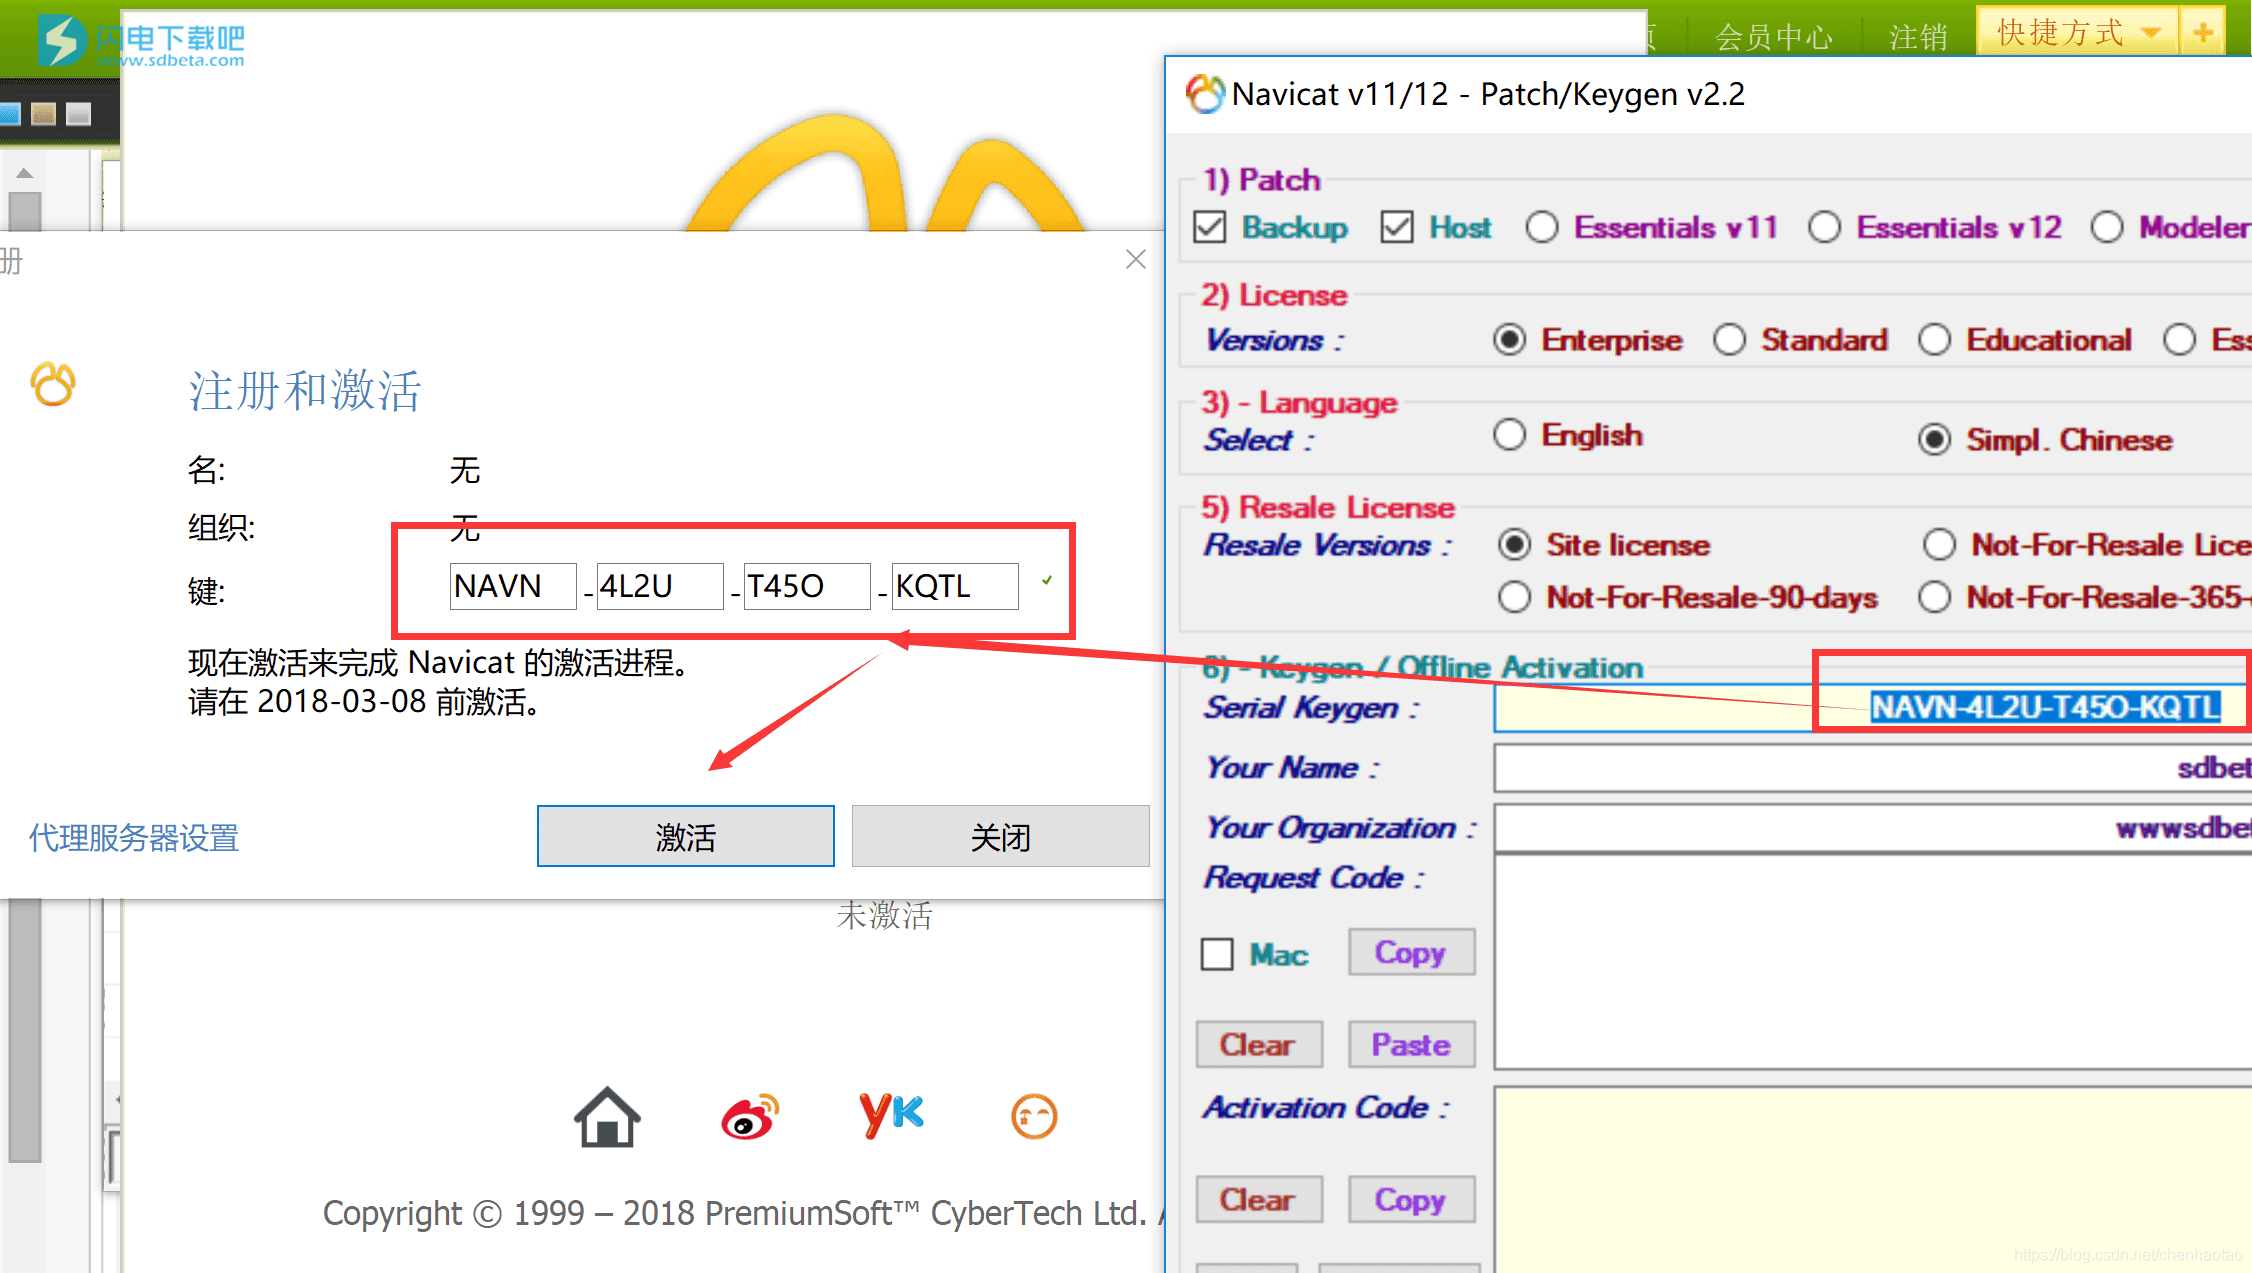The height and width of the screenshot is (1273, 2252).
Task: Click the orange smiley face icon
Action: [1034, 1116]
